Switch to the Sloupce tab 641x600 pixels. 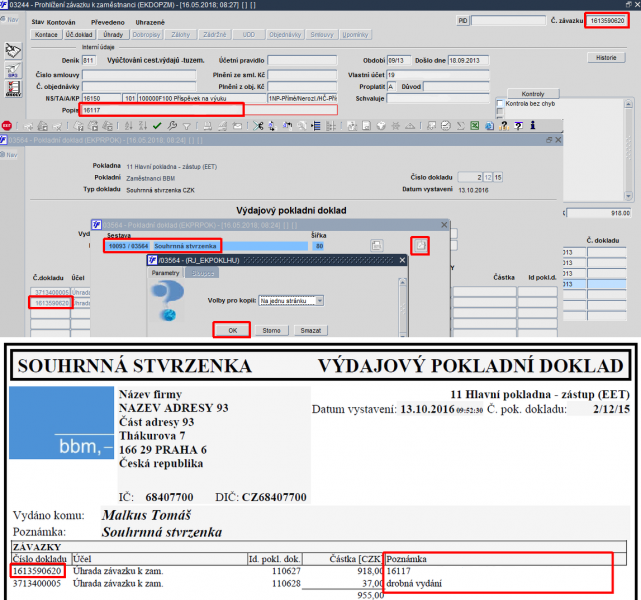click(x=203, y=273)
